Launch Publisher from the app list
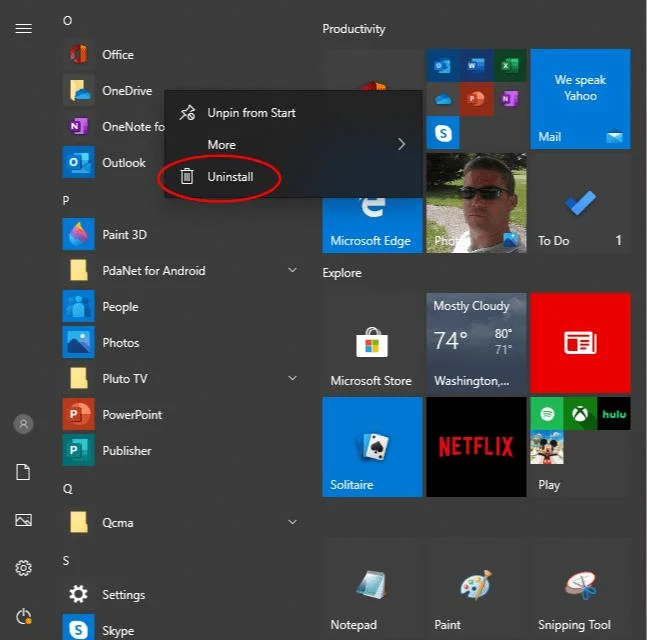This screenshot has height=640, width=647. (x=182, y=451)
